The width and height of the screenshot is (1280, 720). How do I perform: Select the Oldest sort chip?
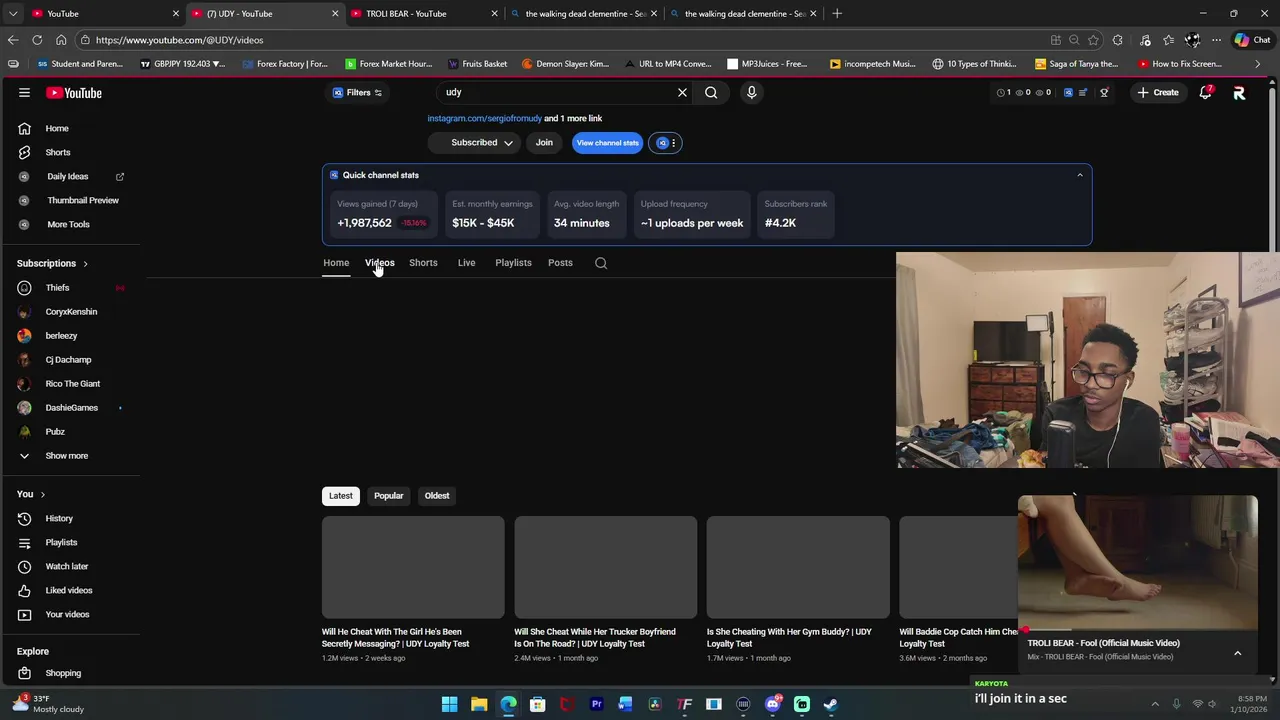[x=437, y=496]
